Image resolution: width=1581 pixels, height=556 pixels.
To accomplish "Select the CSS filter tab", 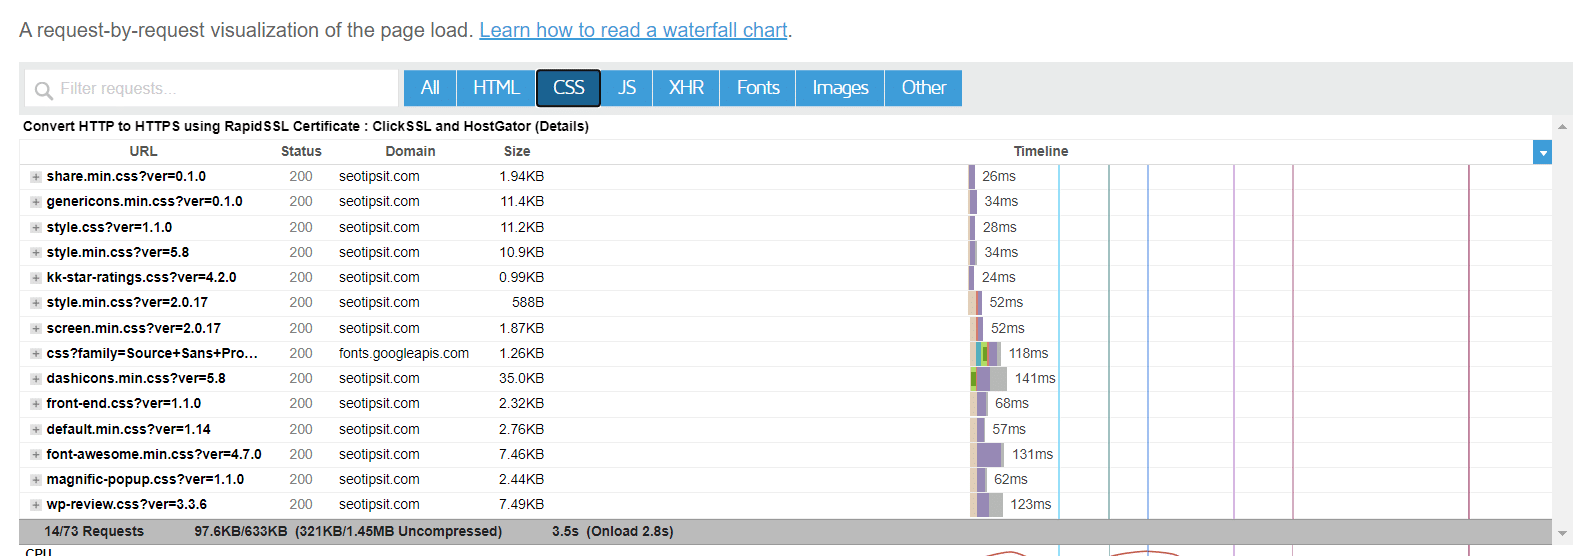I will point(568,88).
